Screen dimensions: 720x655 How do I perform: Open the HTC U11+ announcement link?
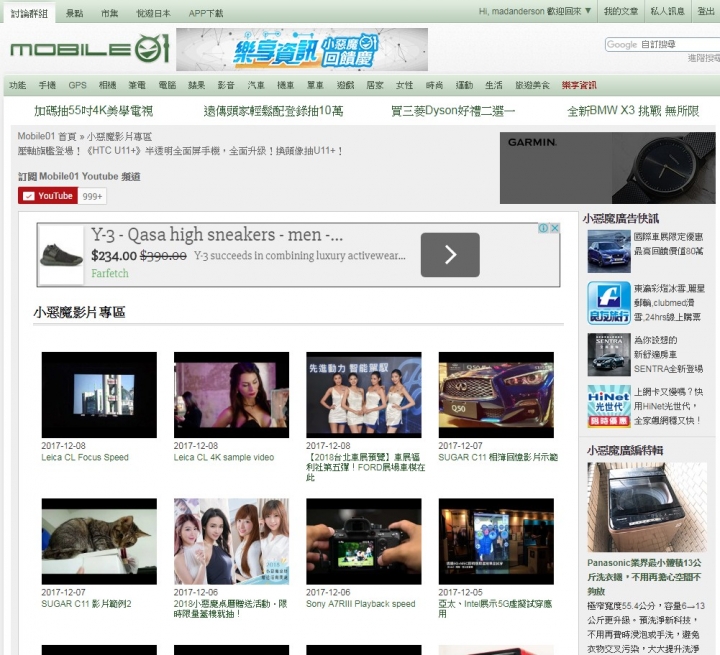click(x=180, y=151)
